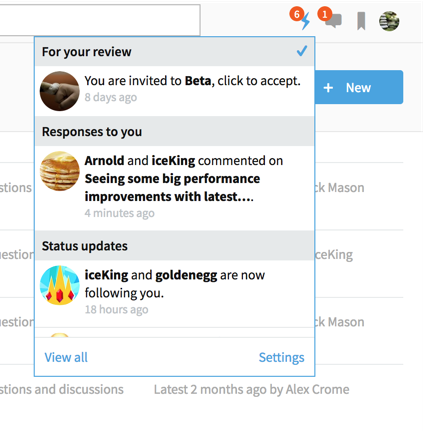
Task: Open notification Settings link
Action: click(282, 357)
